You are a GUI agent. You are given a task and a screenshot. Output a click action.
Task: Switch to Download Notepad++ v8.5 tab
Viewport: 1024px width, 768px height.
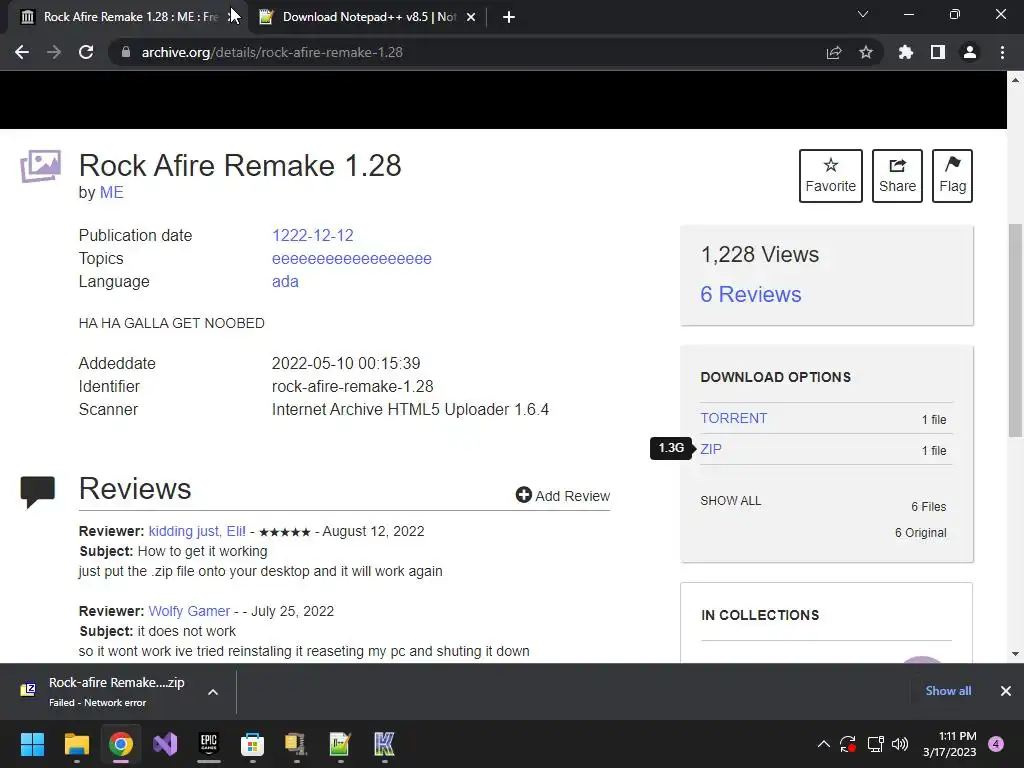369,17
